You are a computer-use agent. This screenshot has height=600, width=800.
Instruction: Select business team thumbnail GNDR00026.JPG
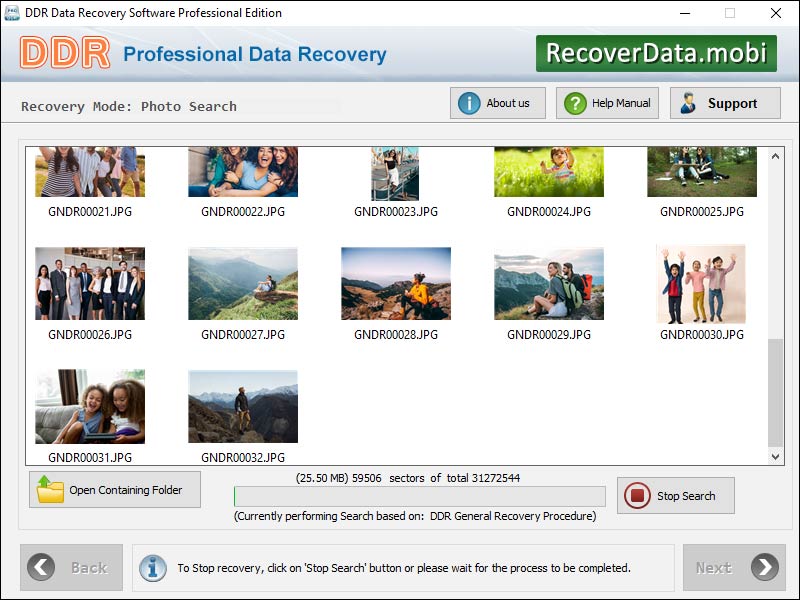90,284
